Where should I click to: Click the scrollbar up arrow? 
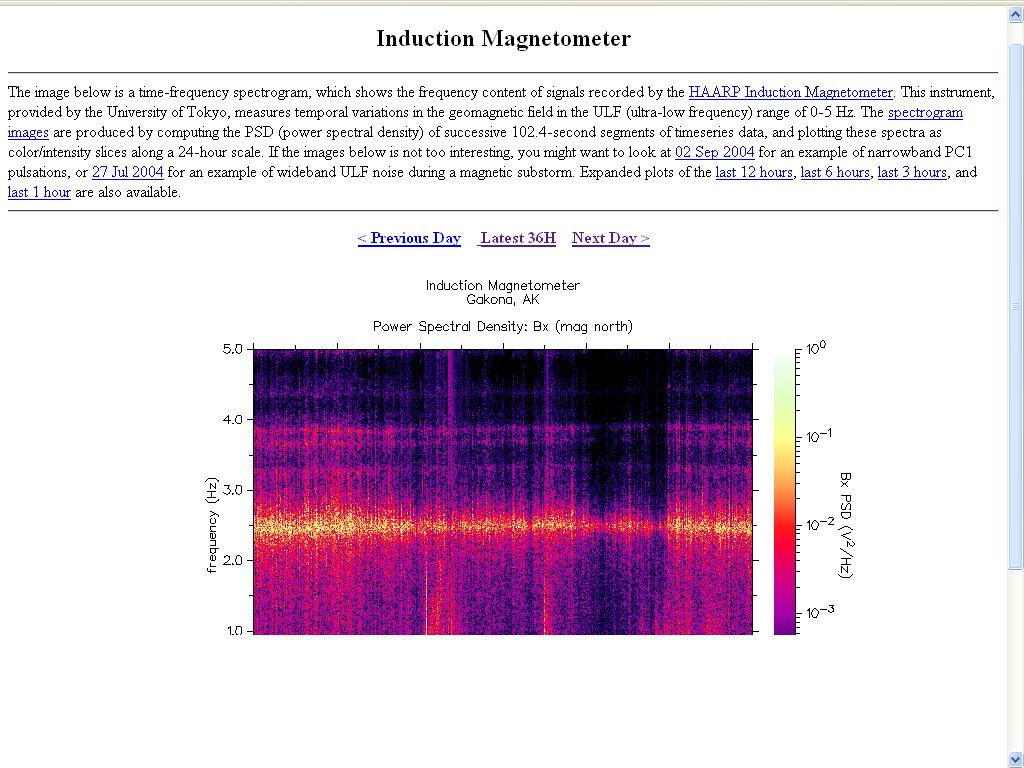(x=1016, y=14)
